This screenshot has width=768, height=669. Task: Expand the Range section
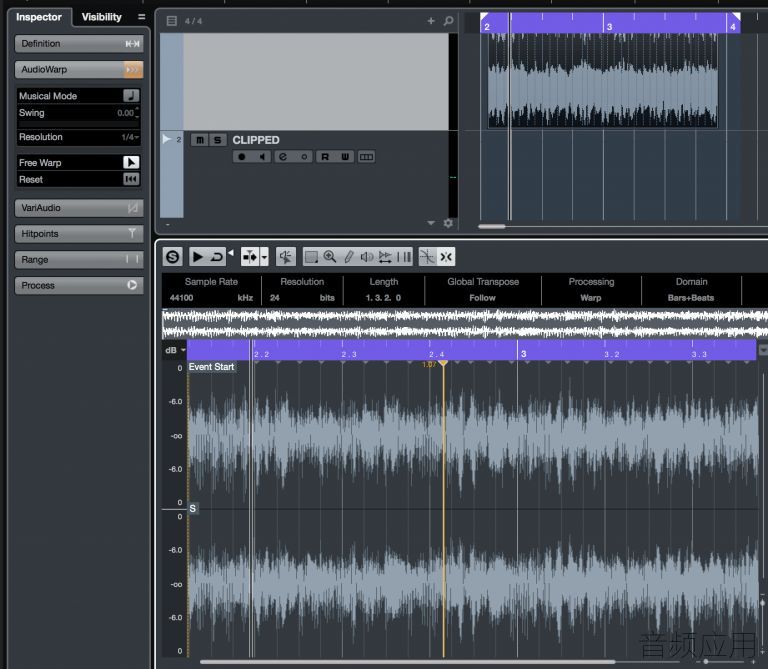pyautogui.click(x=79, y=260)
